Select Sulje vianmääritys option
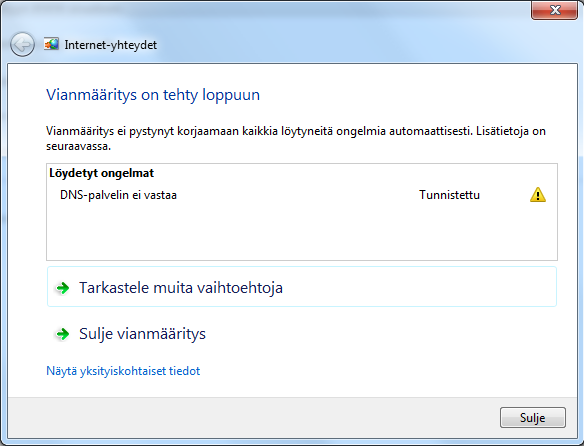The image size is (584, 446). click(x=302, y=333)
